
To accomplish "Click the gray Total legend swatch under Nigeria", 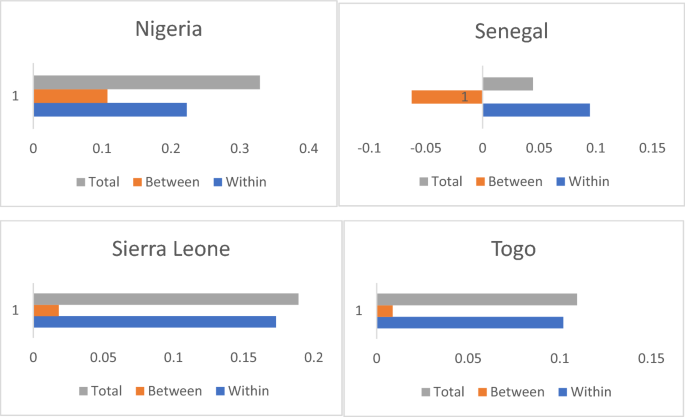I will [82, 182].
